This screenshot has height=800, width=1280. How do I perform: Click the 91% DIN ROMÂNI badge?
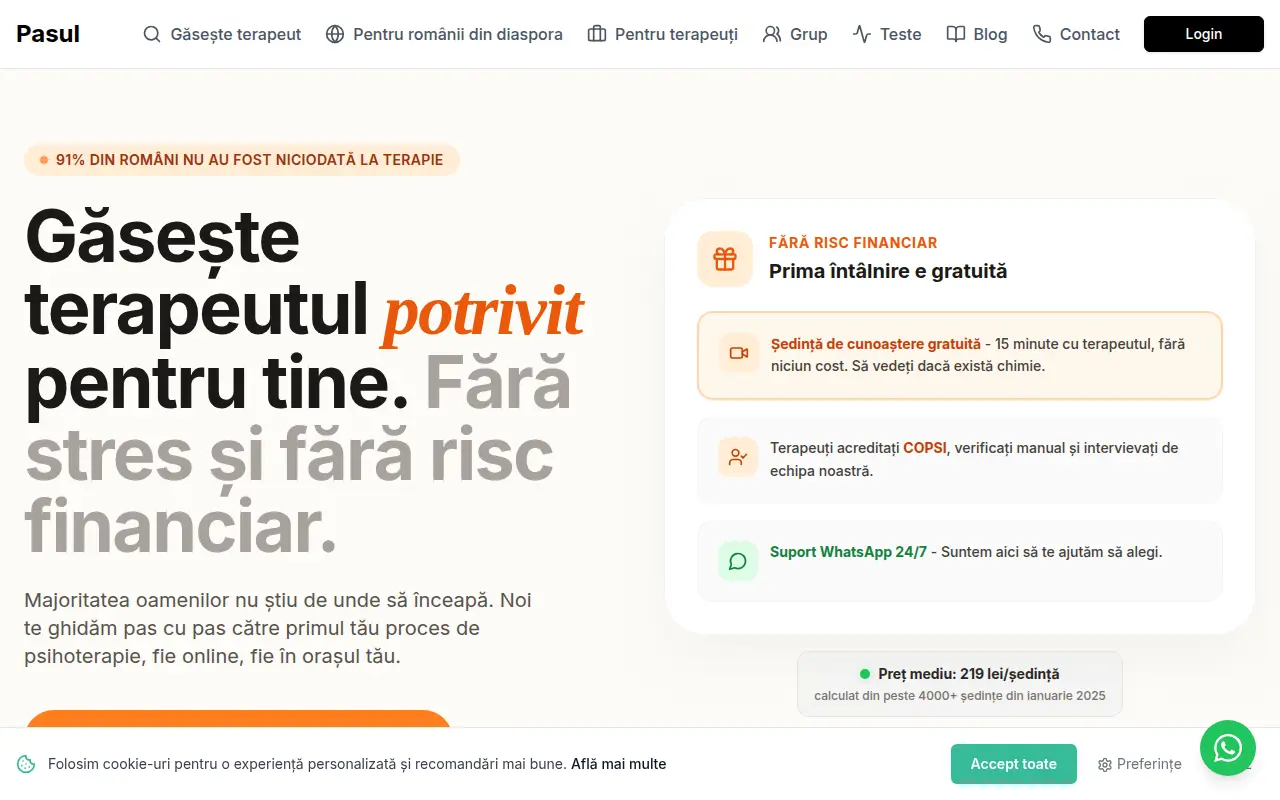tap(242, 160)
